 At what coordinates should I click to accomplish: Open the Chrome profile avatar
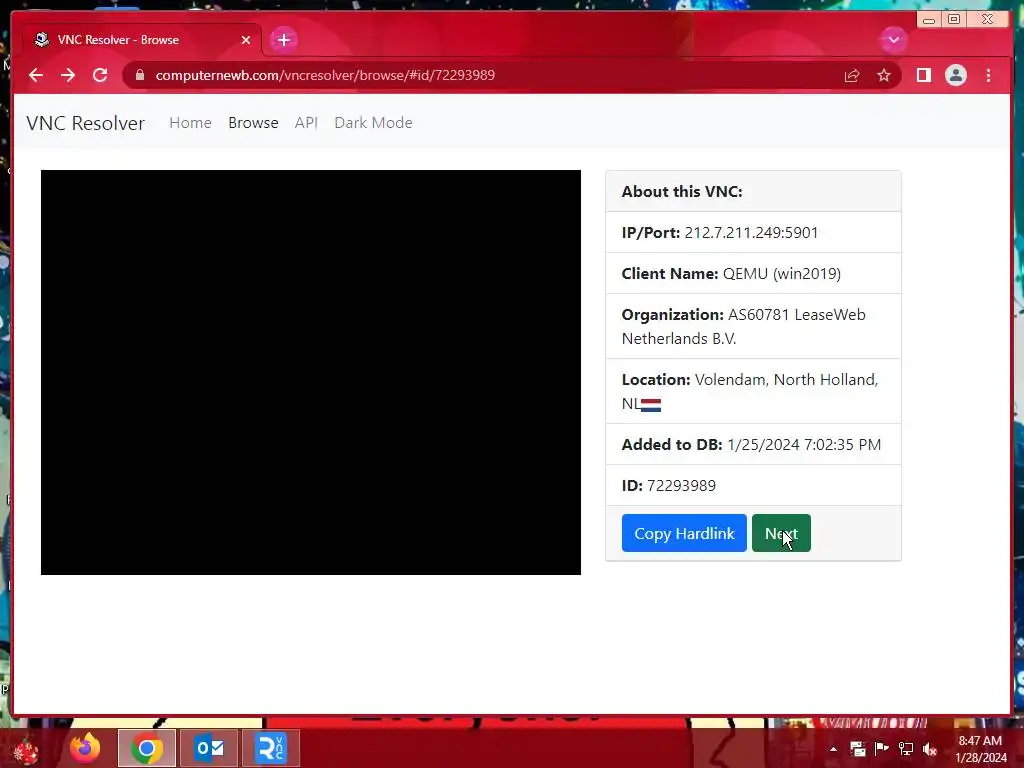pyautogui.click(x=955, y=76)
